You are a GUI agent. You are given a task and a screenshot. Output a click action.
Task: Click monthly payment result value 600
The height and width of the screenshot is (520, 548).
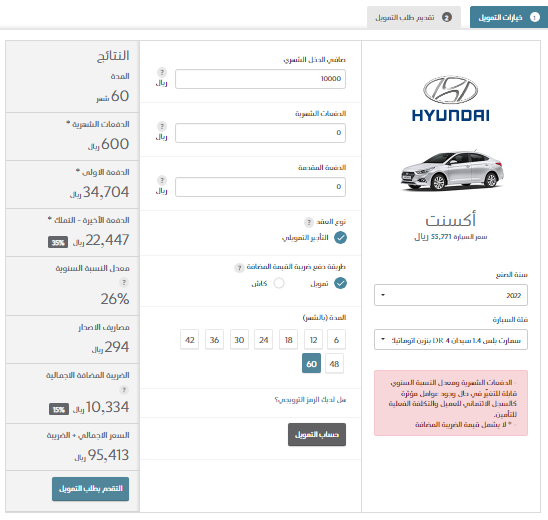(115, 144)
